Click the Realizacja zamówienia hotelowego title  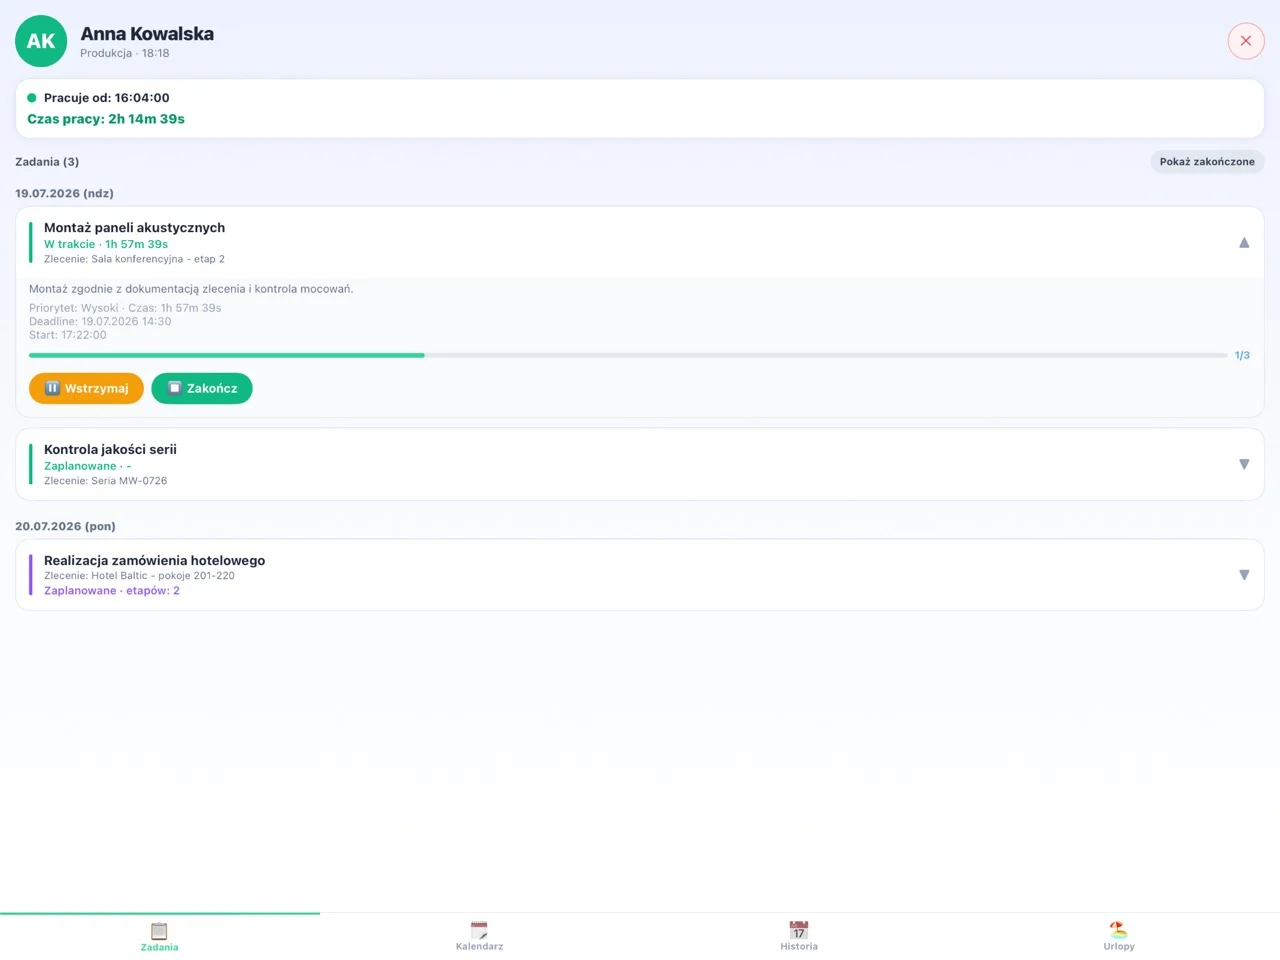pyautogui.click(x=154, y=560)
